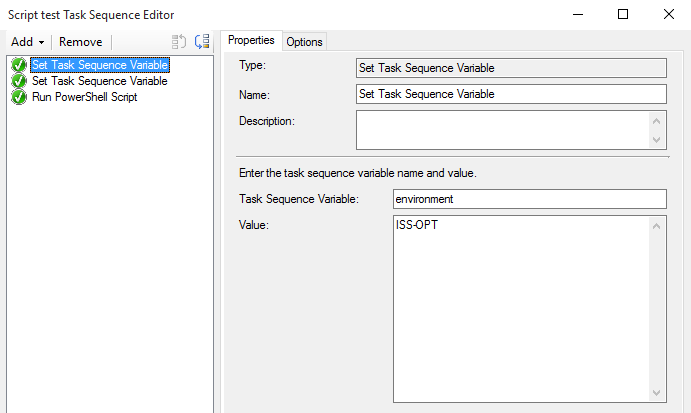Viewport: 691px width, 413px height.
Task: Click the collapse all steps icon
Action: tap(179, 42)
